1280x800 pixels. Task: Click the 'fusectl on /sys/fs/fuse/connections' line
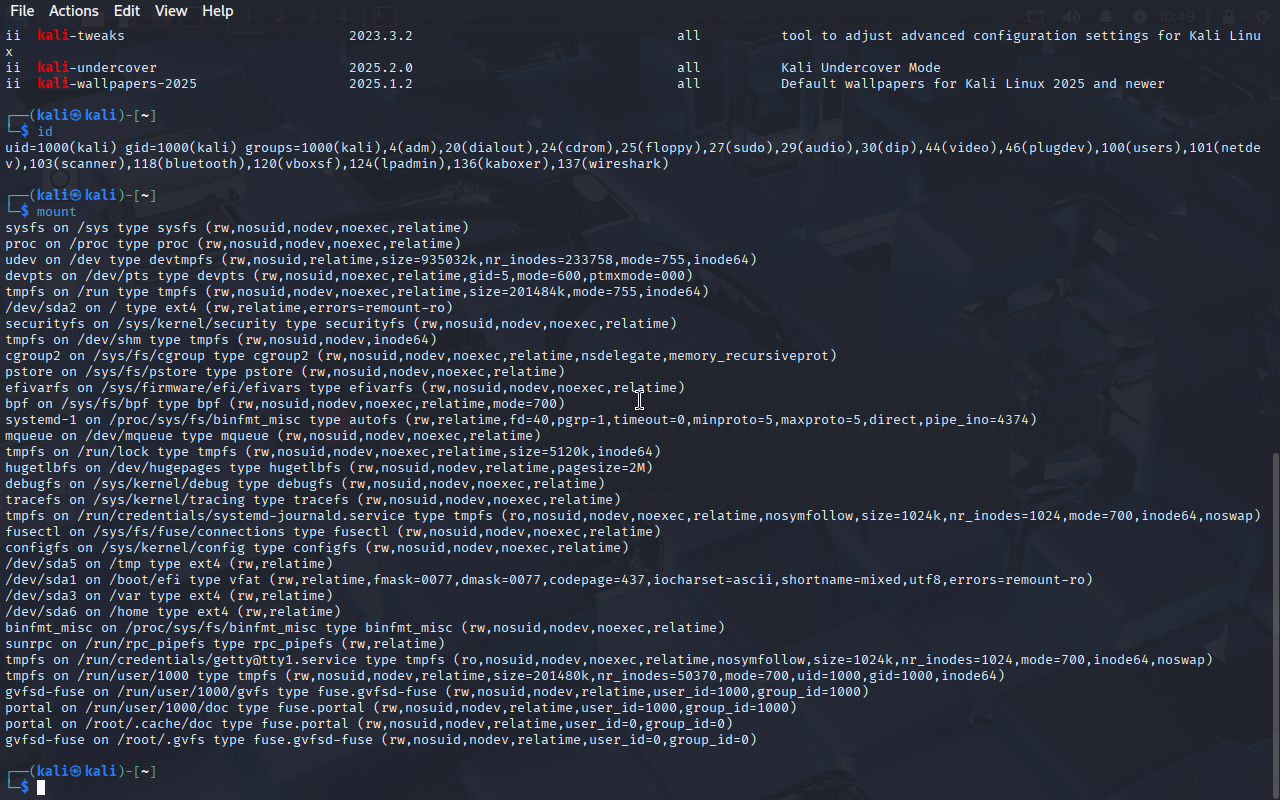[333, 531]
